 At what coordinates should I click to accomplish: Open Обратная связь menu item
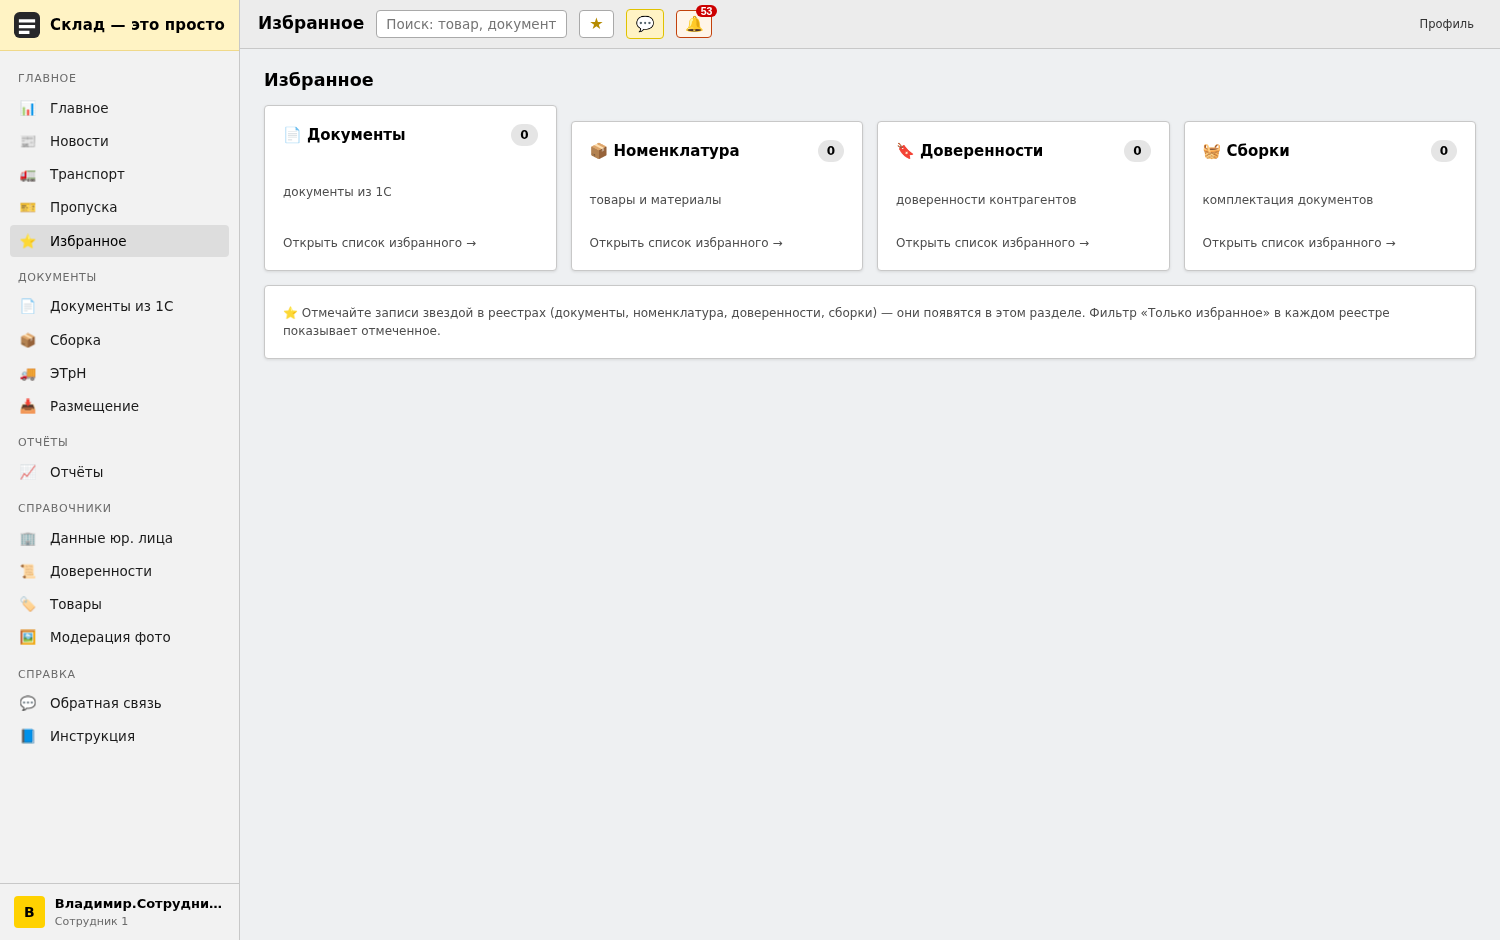click(x=119, y=703)
